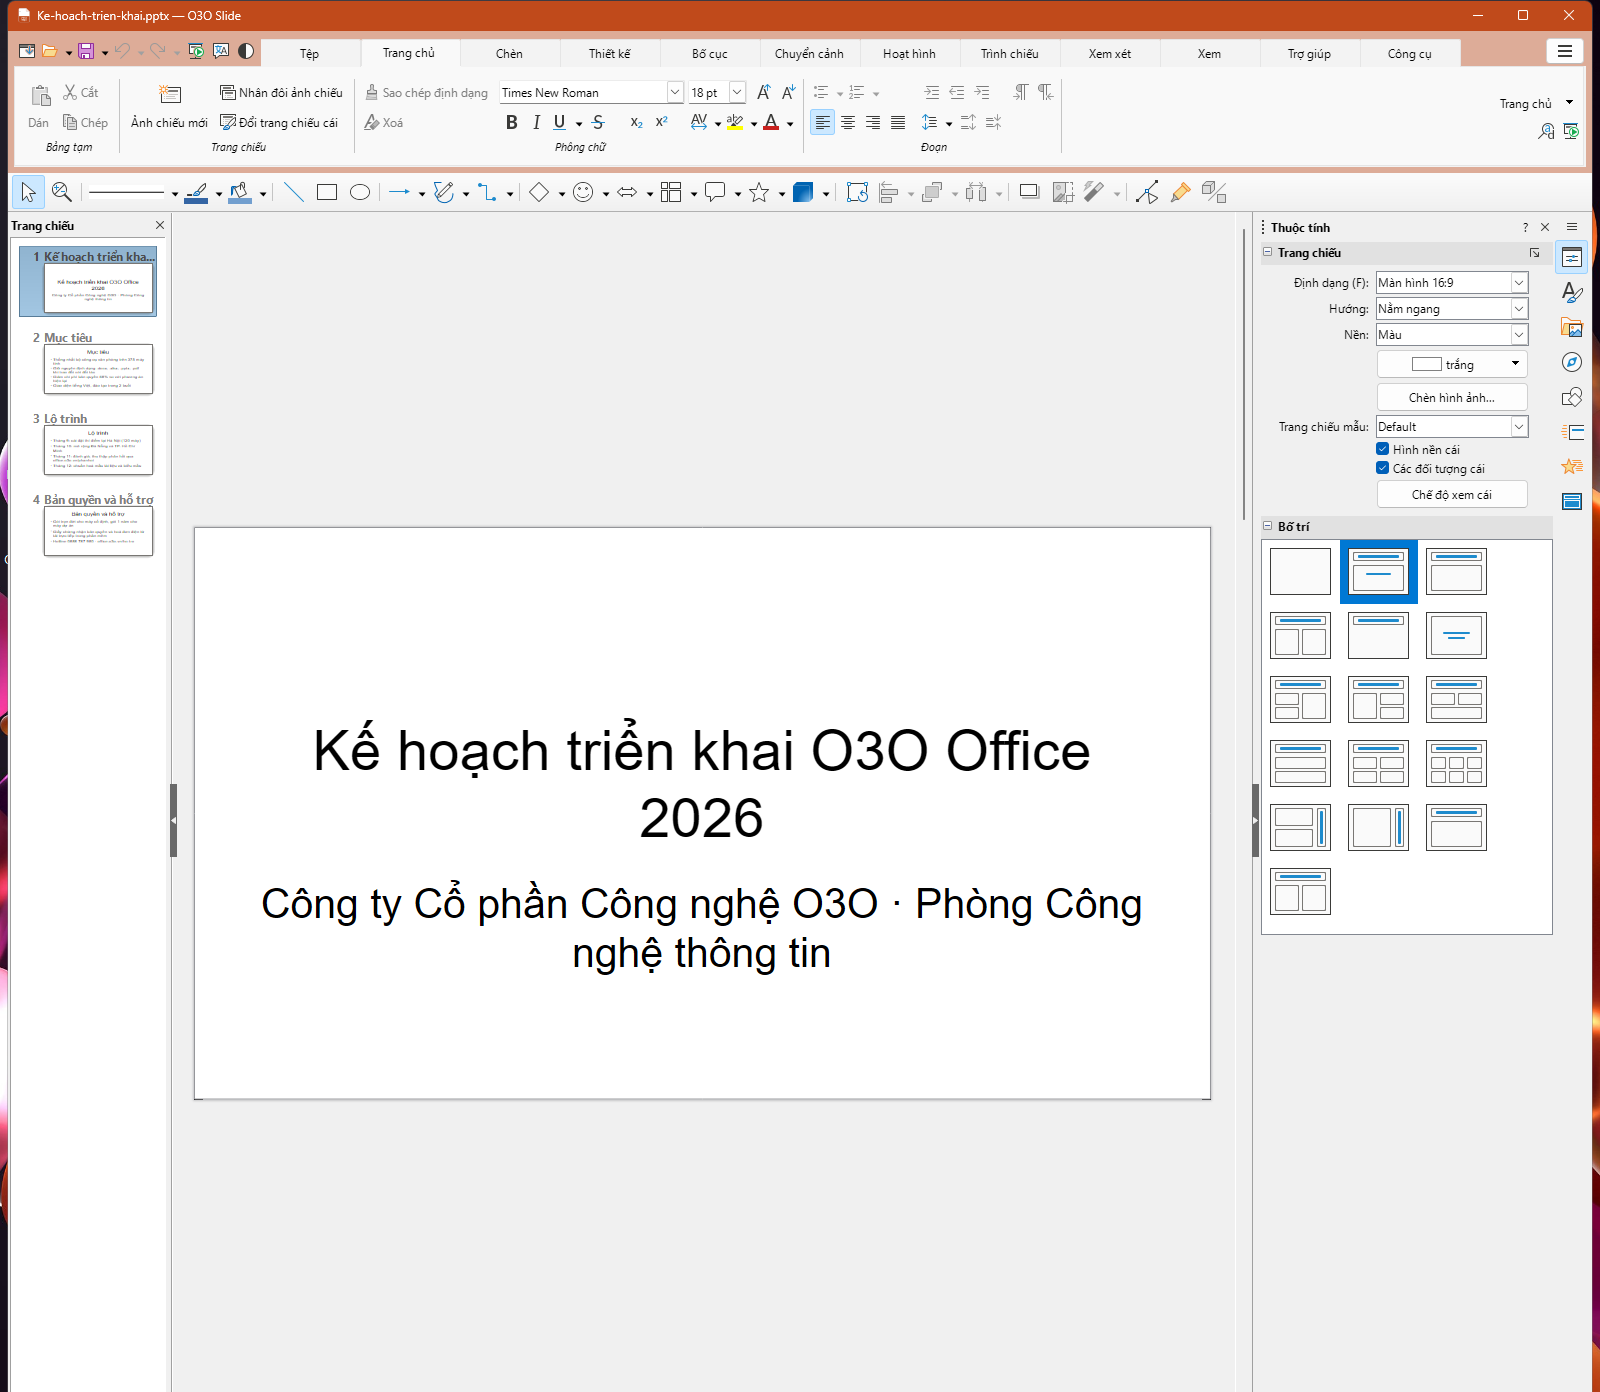Screen dimensions: 1600x1392
Task: Click the Chế độ xem cái button
Action: (x=1452, y=494)
